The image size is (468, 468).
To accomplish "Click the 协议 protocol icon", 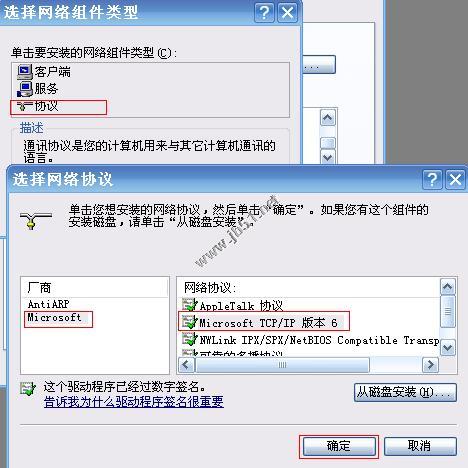I will (25, 107).
